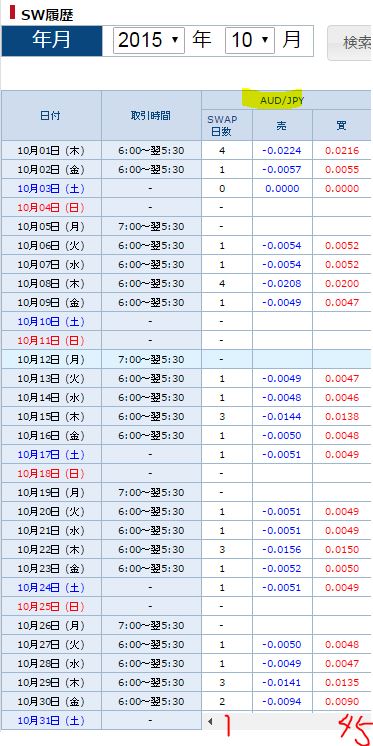Open the month dropdown showing 10

pos(250,40)
